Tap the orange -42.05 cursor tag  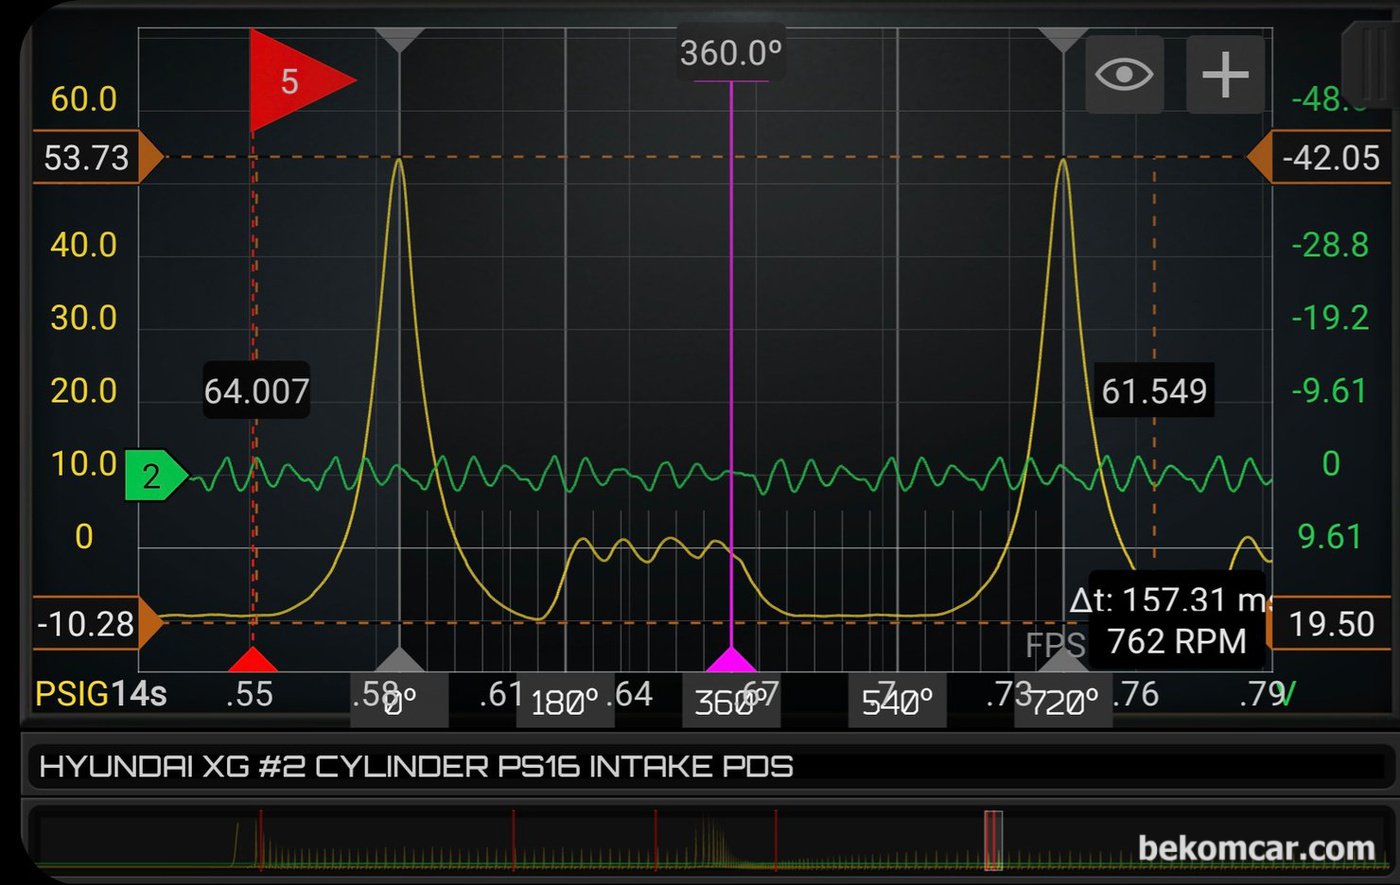click(1319, 158)
